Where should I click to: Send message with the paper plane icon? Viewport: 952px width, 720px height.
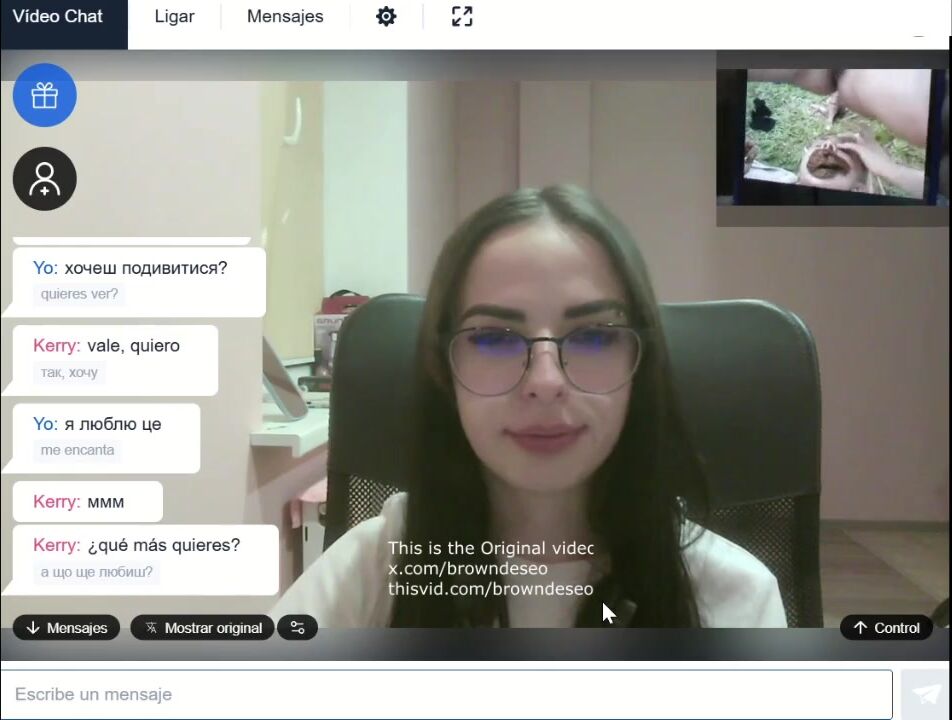pos(925,694)
